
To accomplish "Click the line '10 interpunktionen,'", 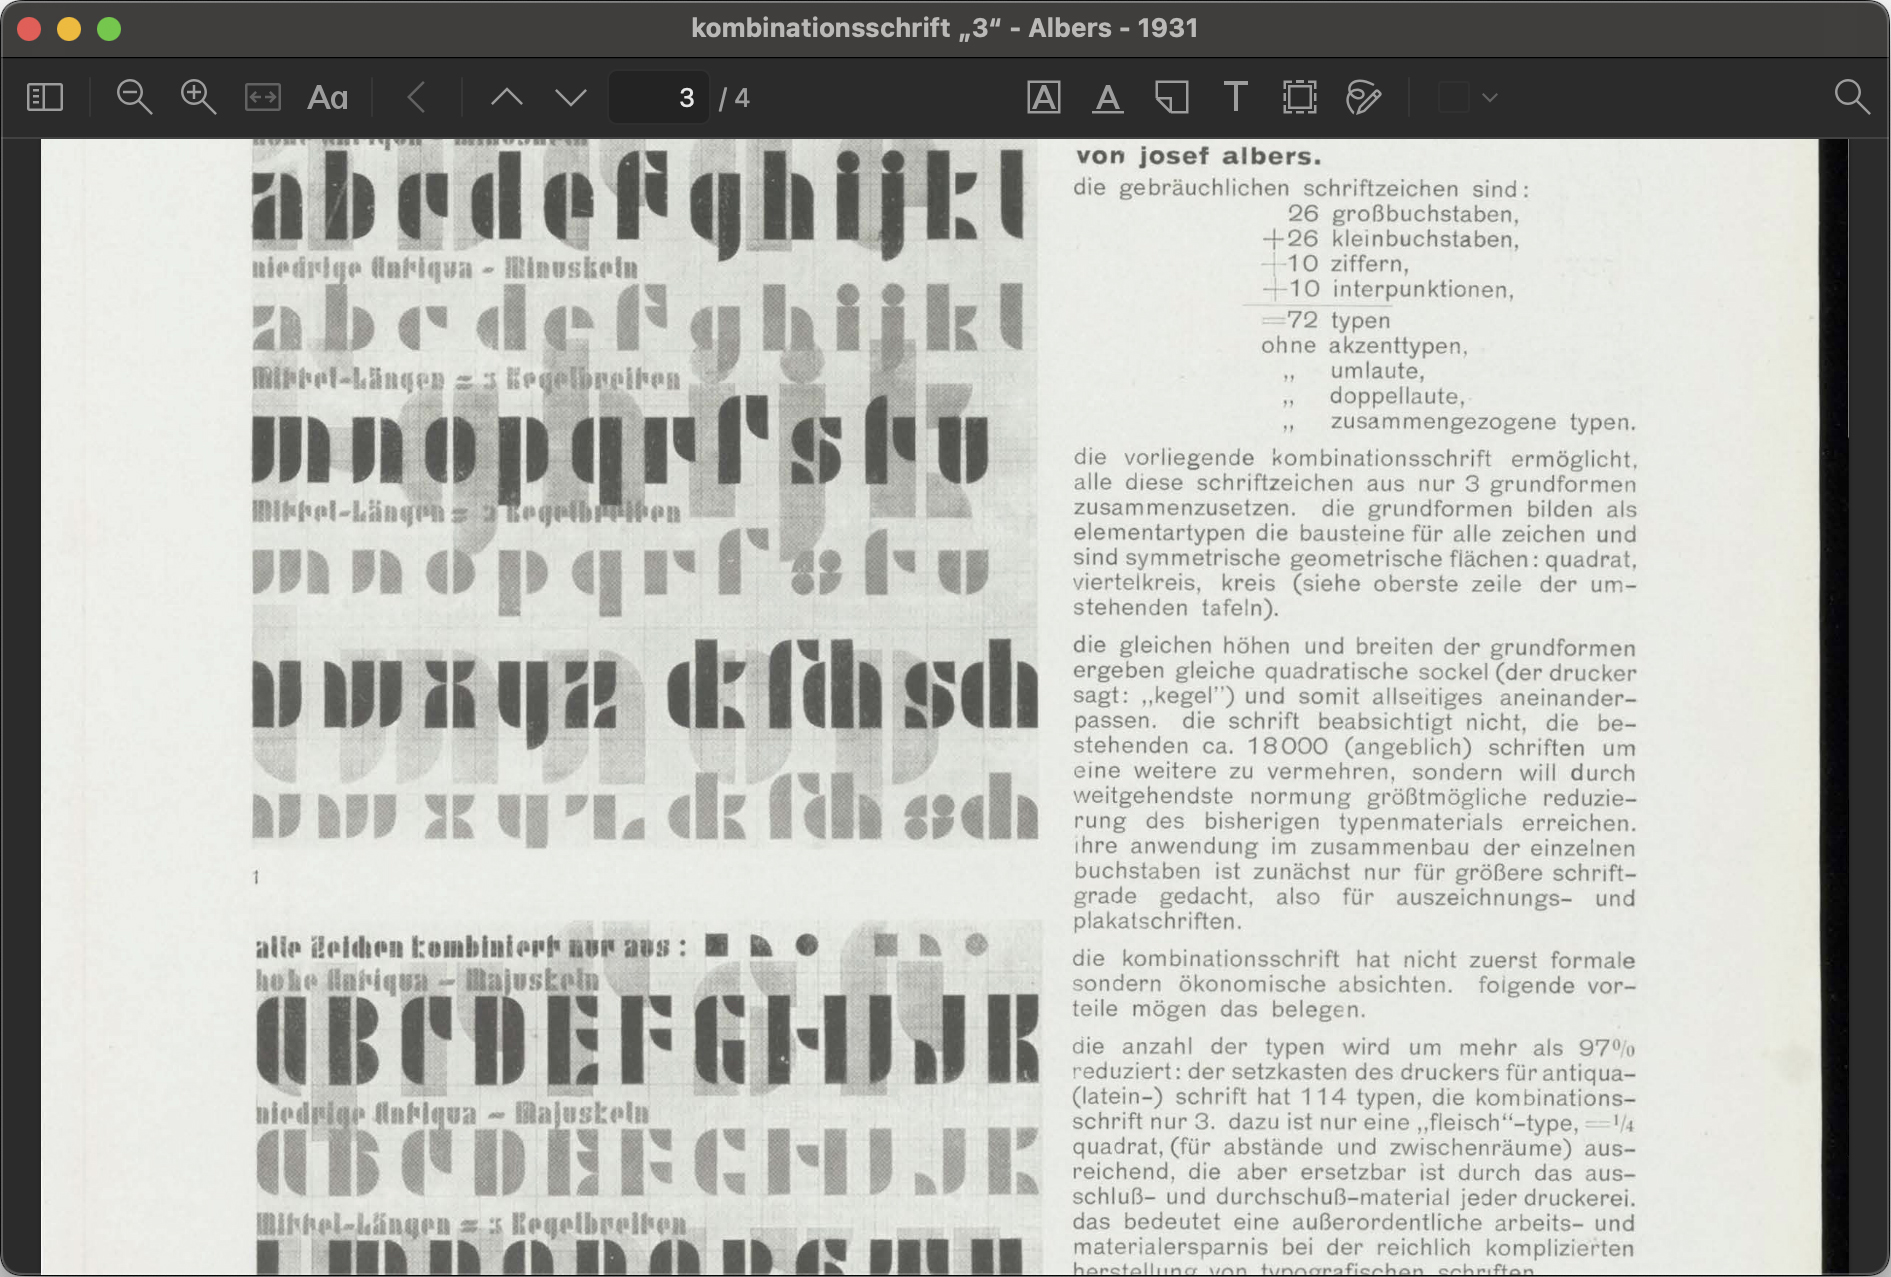I will pos(1400,289).
